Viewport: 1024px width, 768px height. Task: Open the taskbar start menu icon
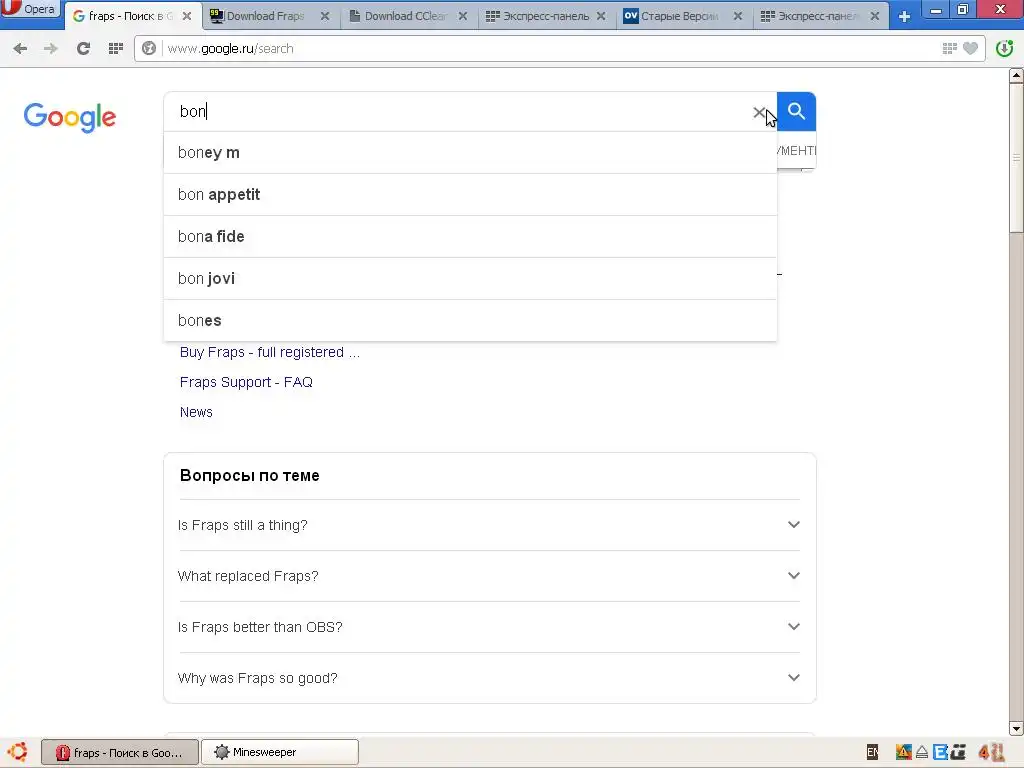click(x=18, y=752)
